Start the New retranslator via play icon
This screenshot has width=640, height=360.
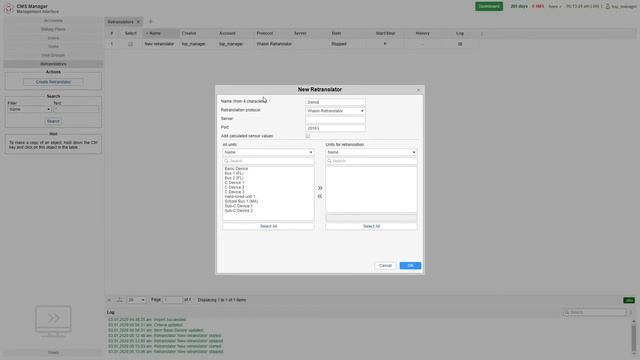tap(385, 44)
